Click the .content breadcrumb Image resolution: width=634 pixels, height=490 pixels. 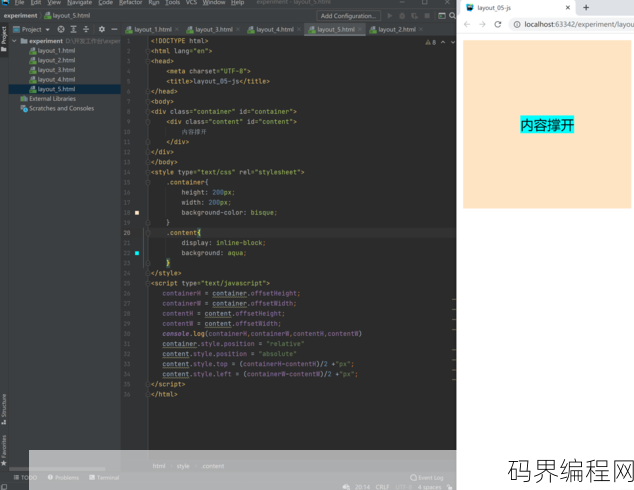[213, 466]
